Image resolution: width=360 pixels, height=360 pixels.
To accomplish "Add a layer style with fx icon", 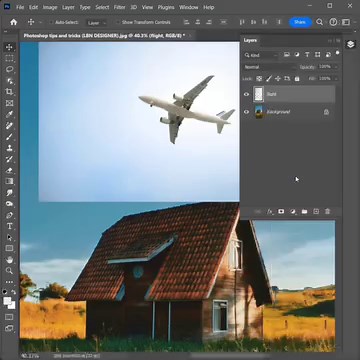I will pyautogui.click(x=270, y=212).
